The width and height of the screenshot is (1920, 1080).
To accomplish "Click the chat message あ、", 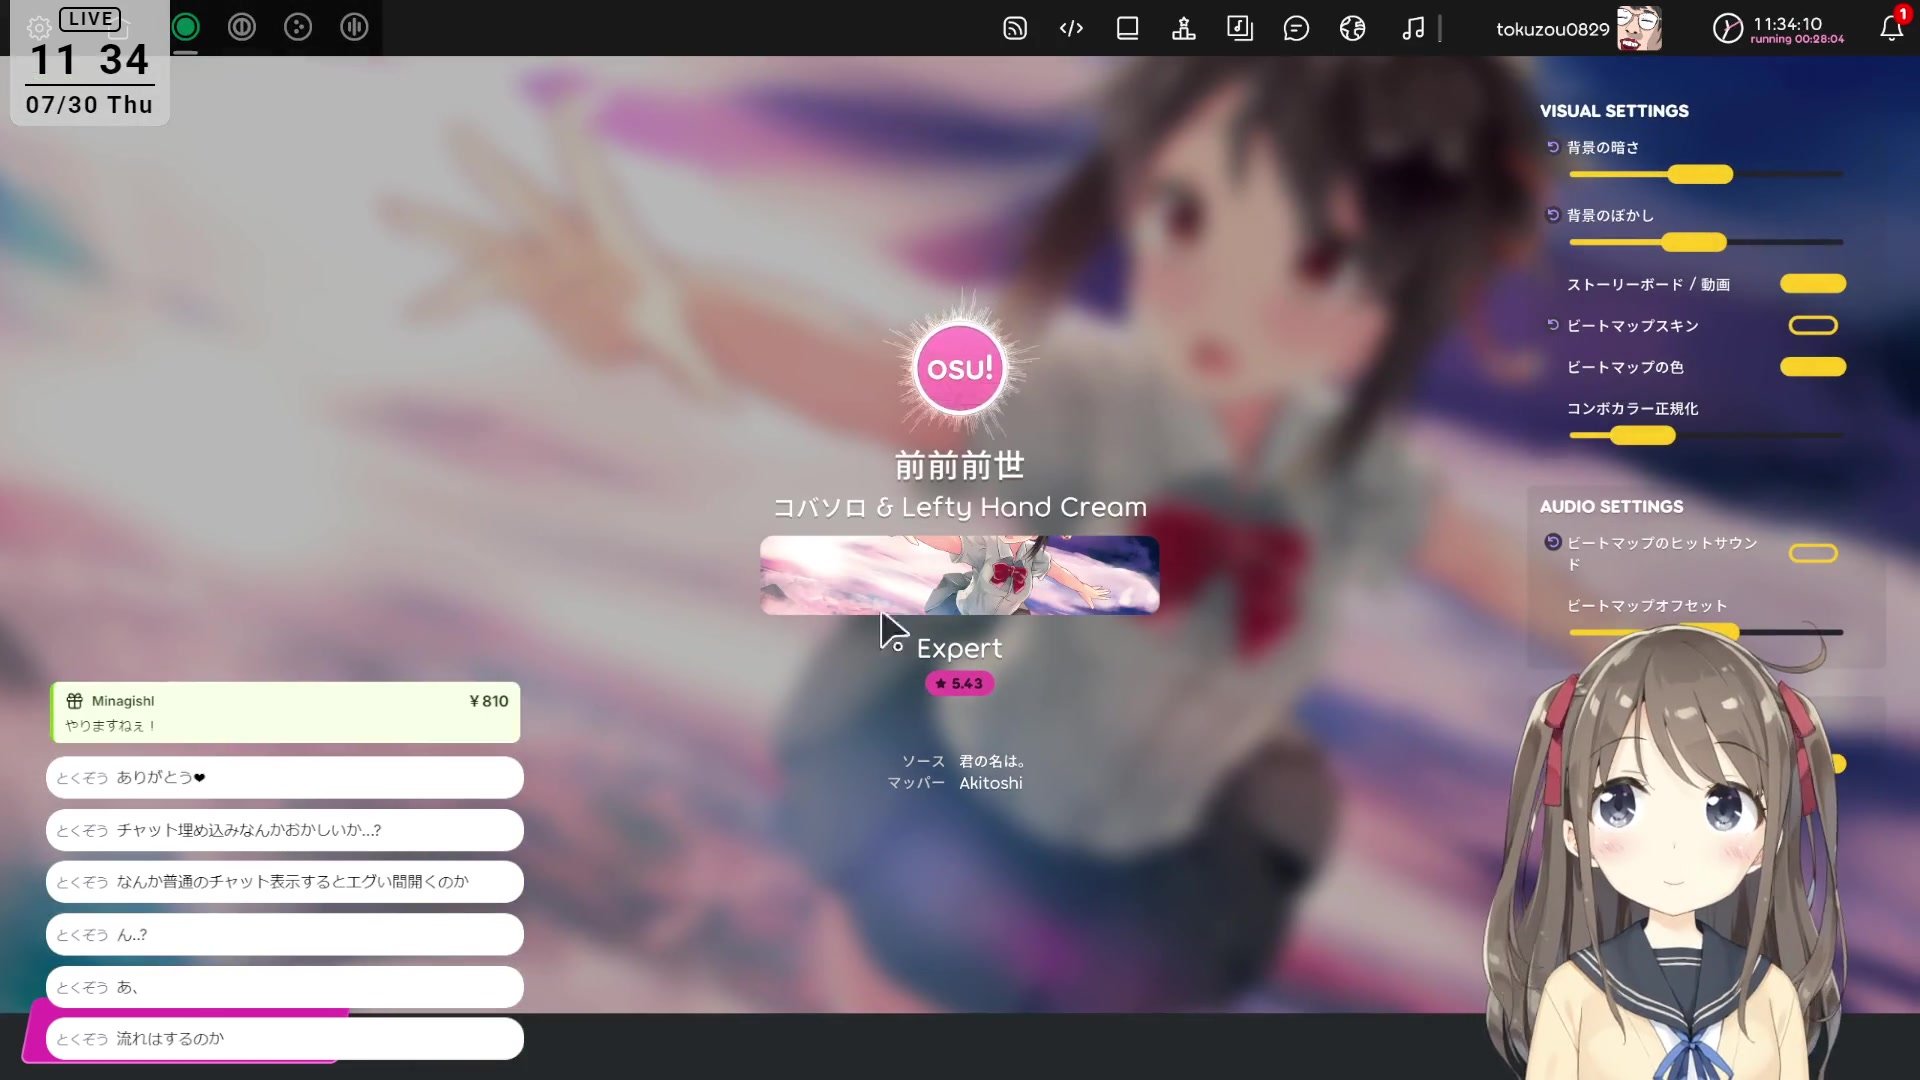I will coord(285,987).
